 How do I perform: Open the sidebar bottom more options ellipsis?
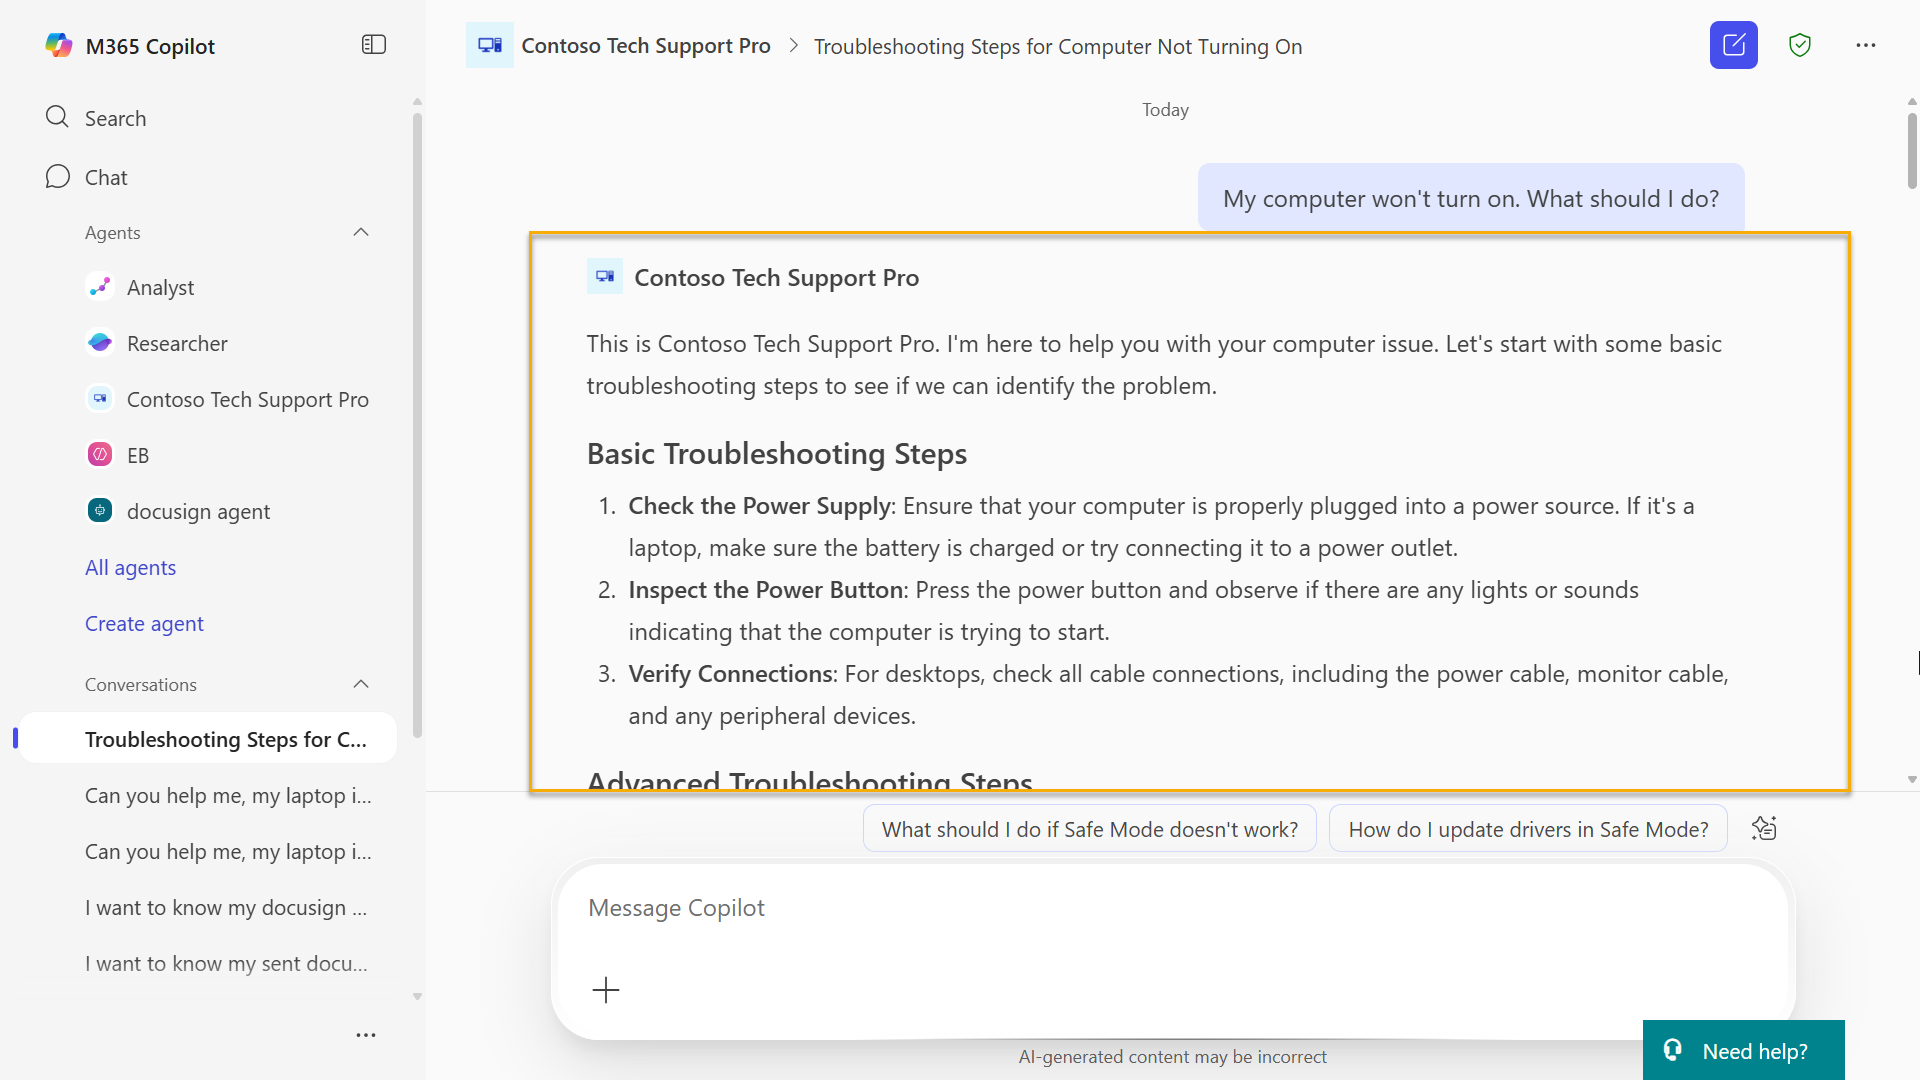366,1035
